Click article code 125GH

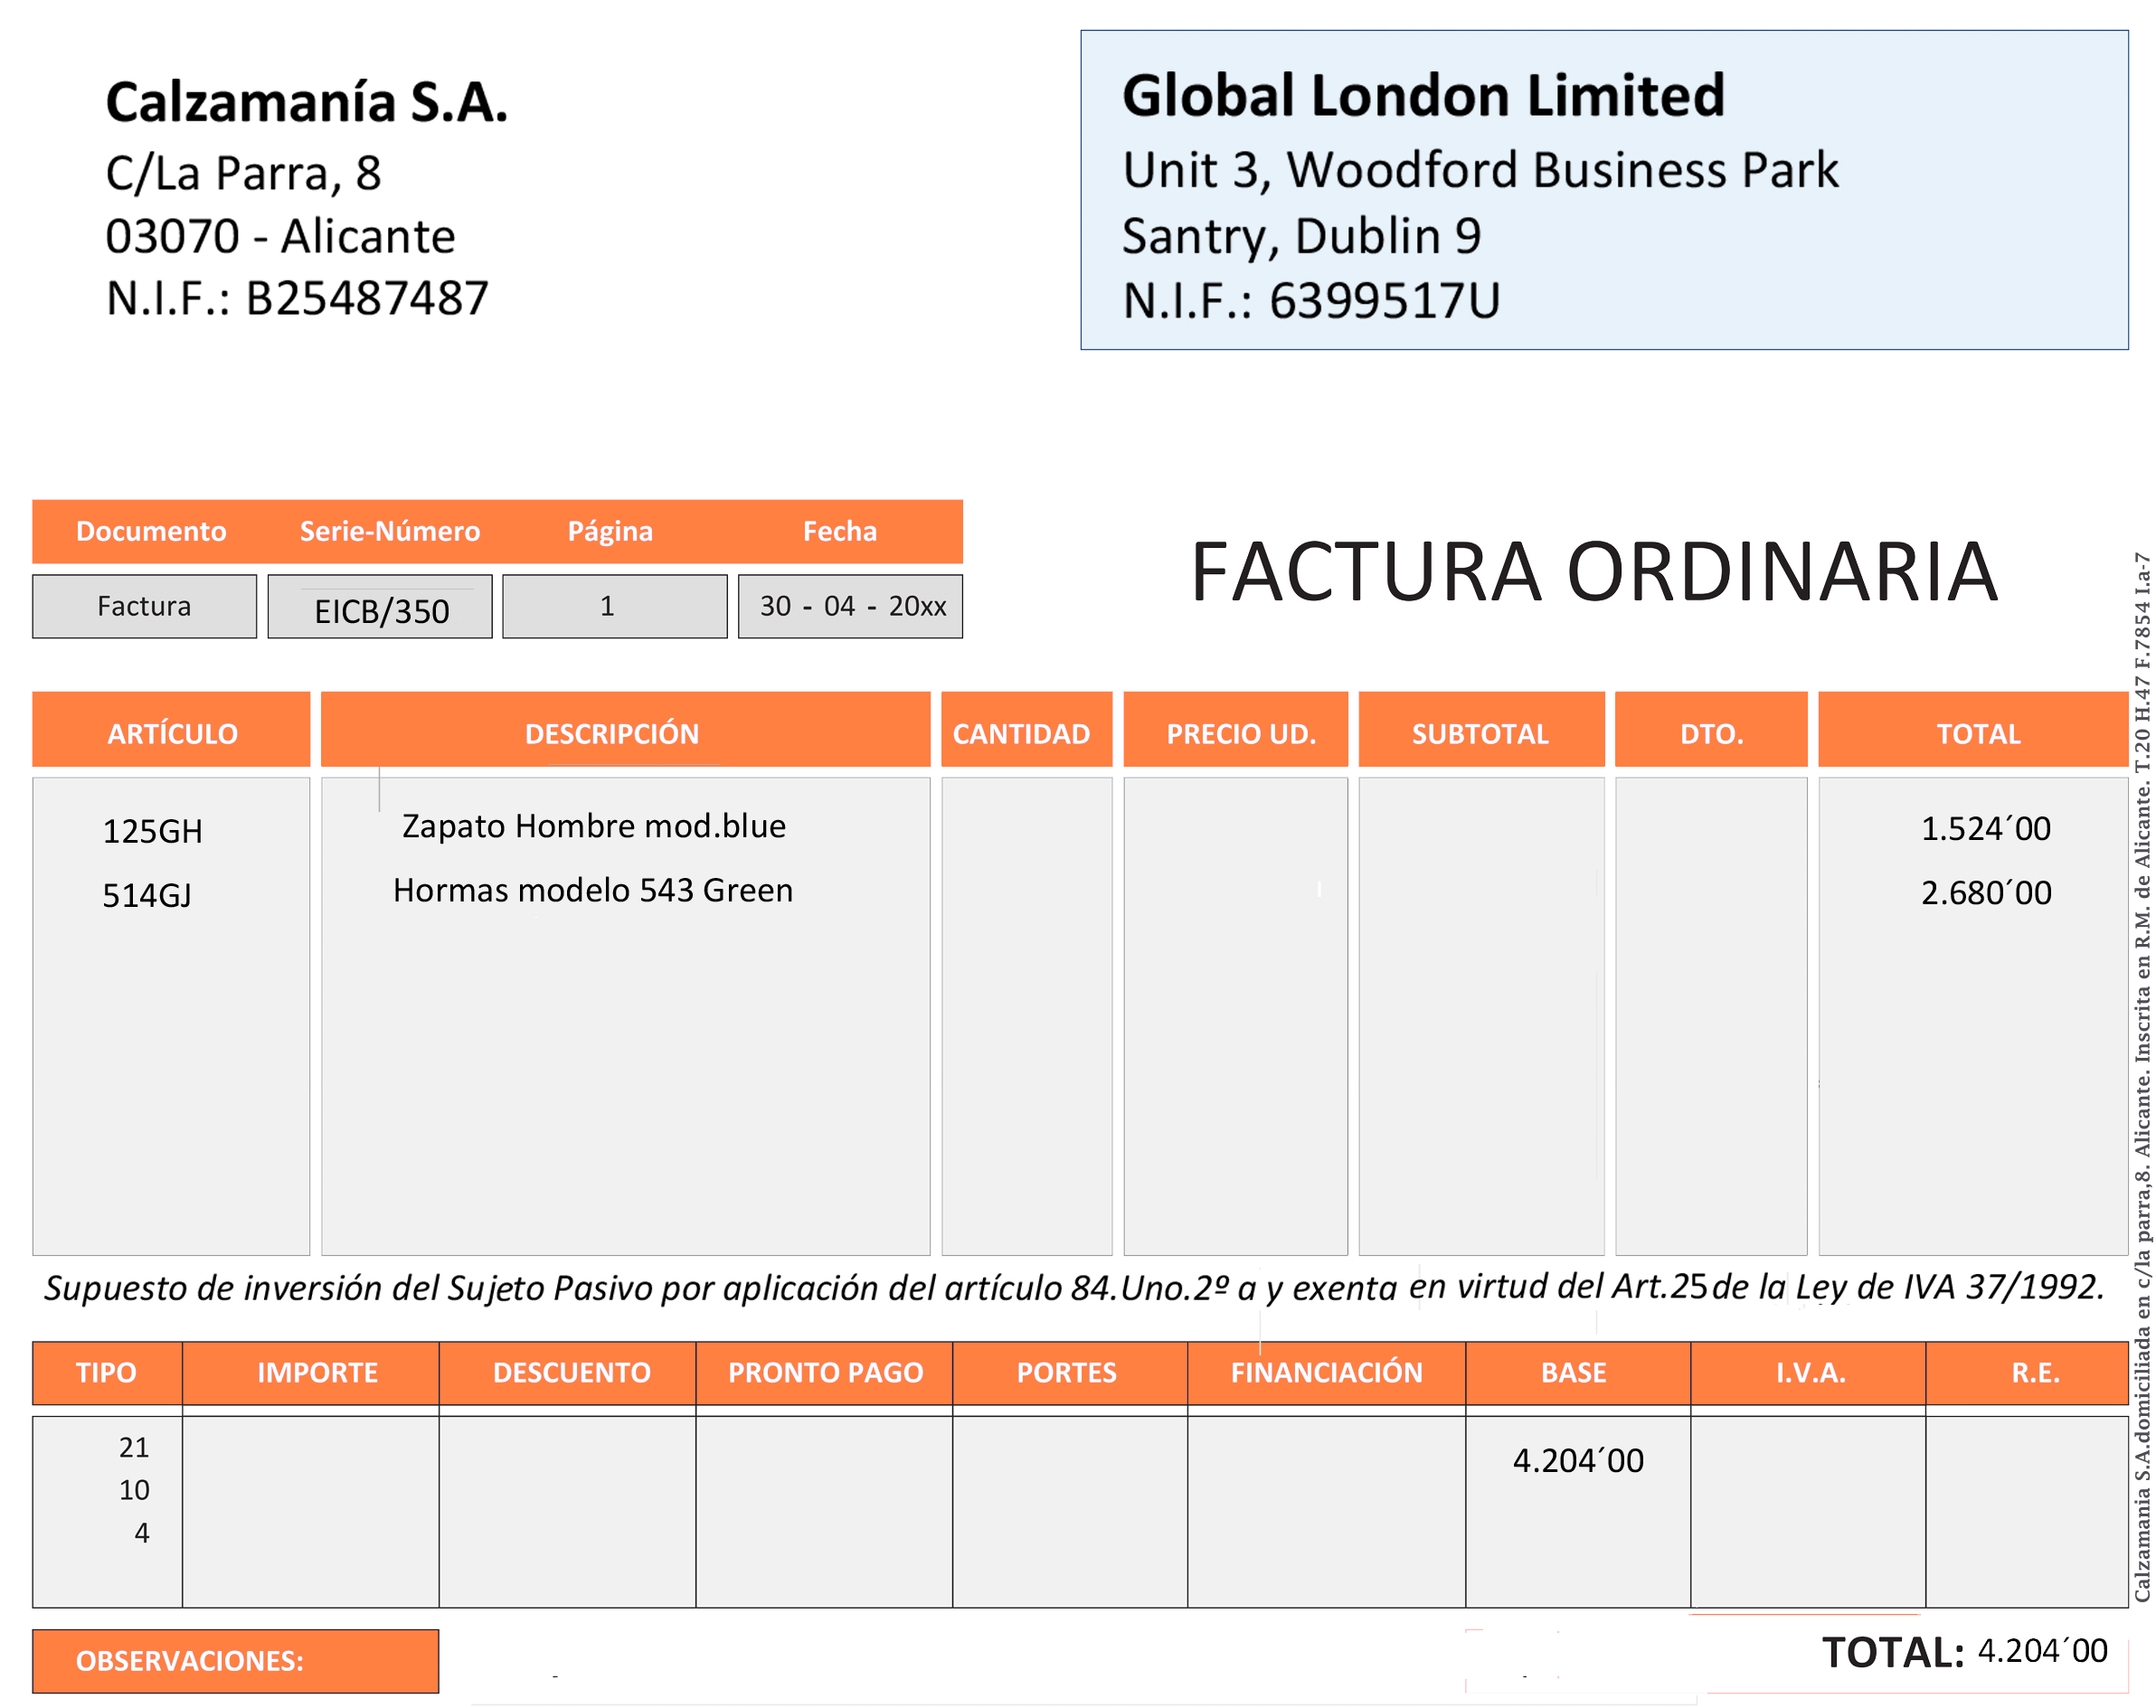click(152, 831)
